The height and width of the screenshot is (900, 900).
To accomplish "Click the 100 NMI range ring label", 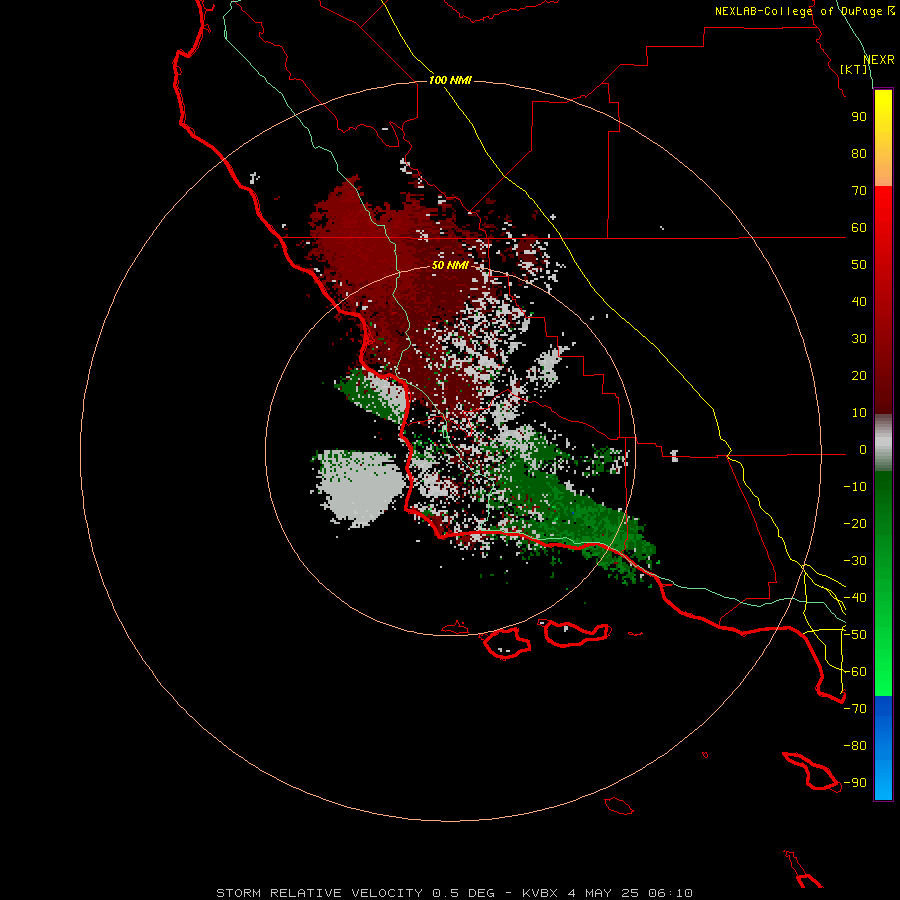I will point(450,80).
